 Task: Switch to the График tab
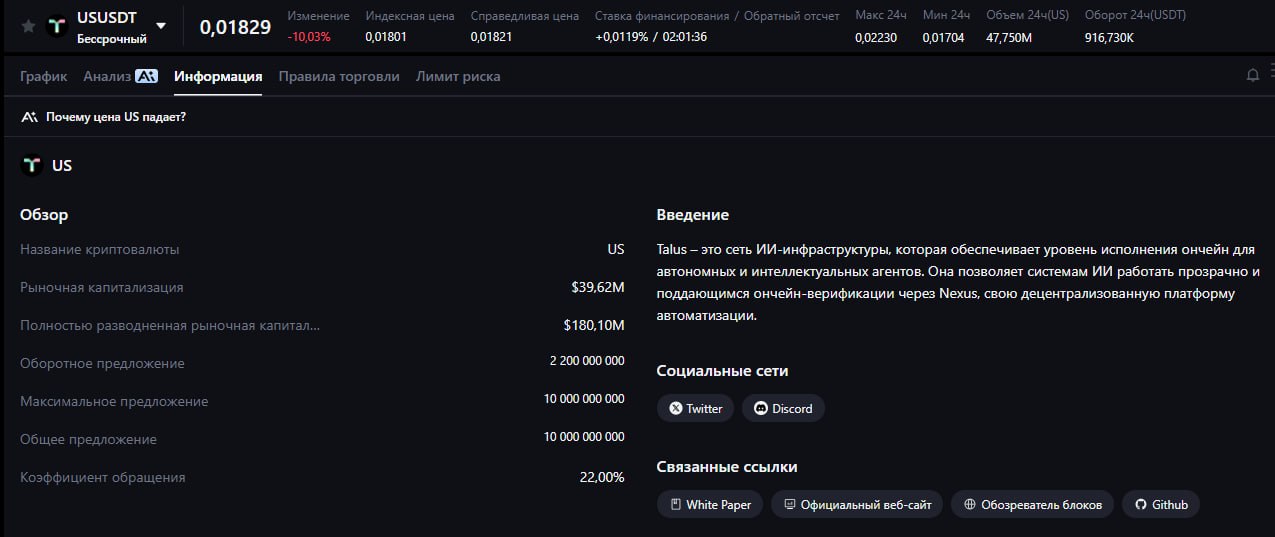coord(43,76)
